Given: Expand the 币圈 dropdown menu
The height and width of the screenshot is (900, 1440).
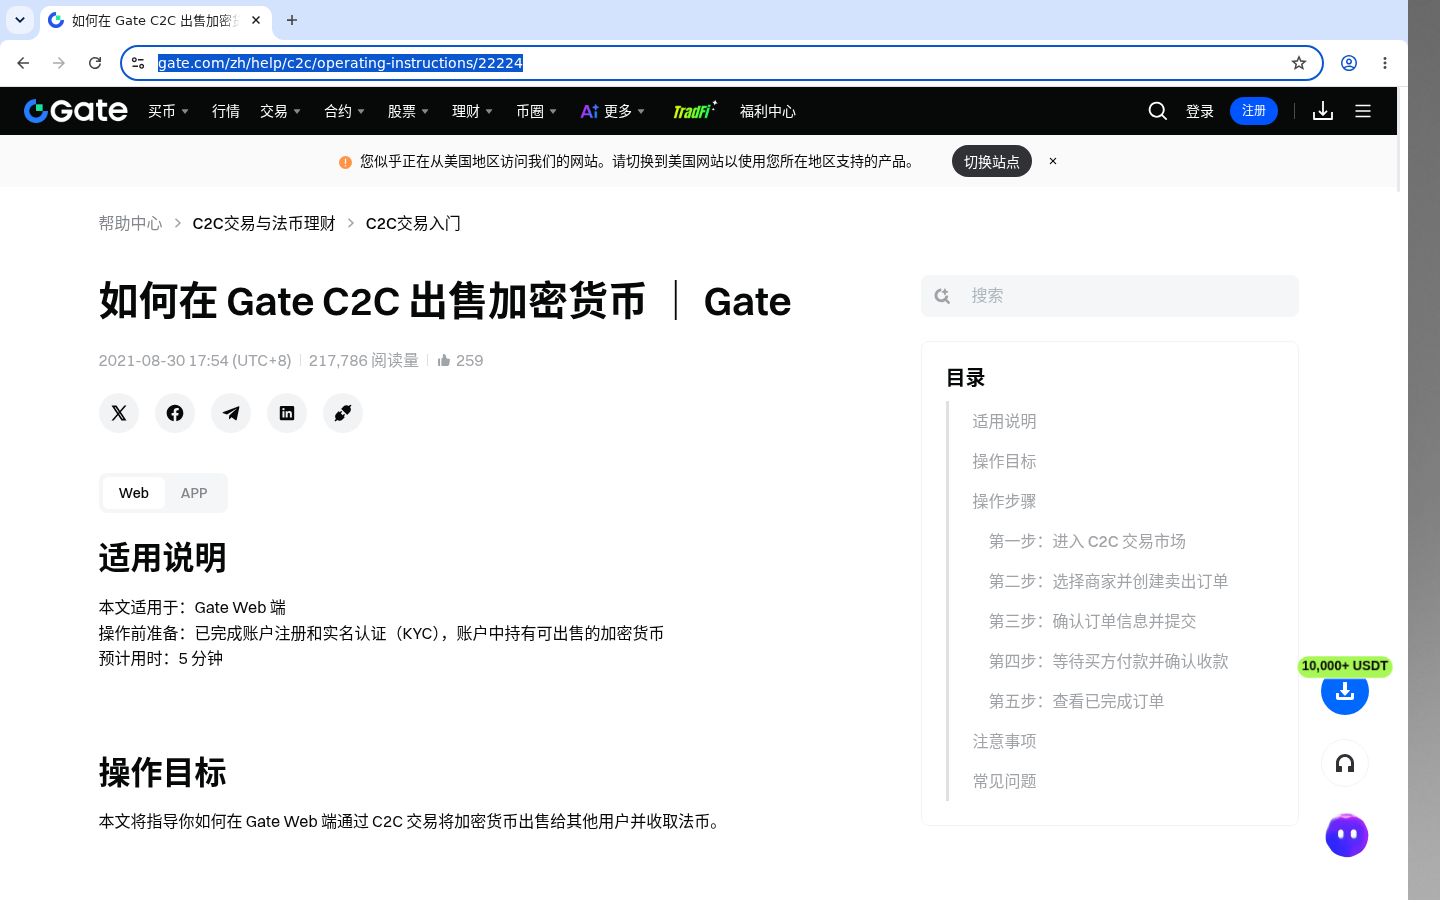Looking at the screenshot, I should coord(537,111).
